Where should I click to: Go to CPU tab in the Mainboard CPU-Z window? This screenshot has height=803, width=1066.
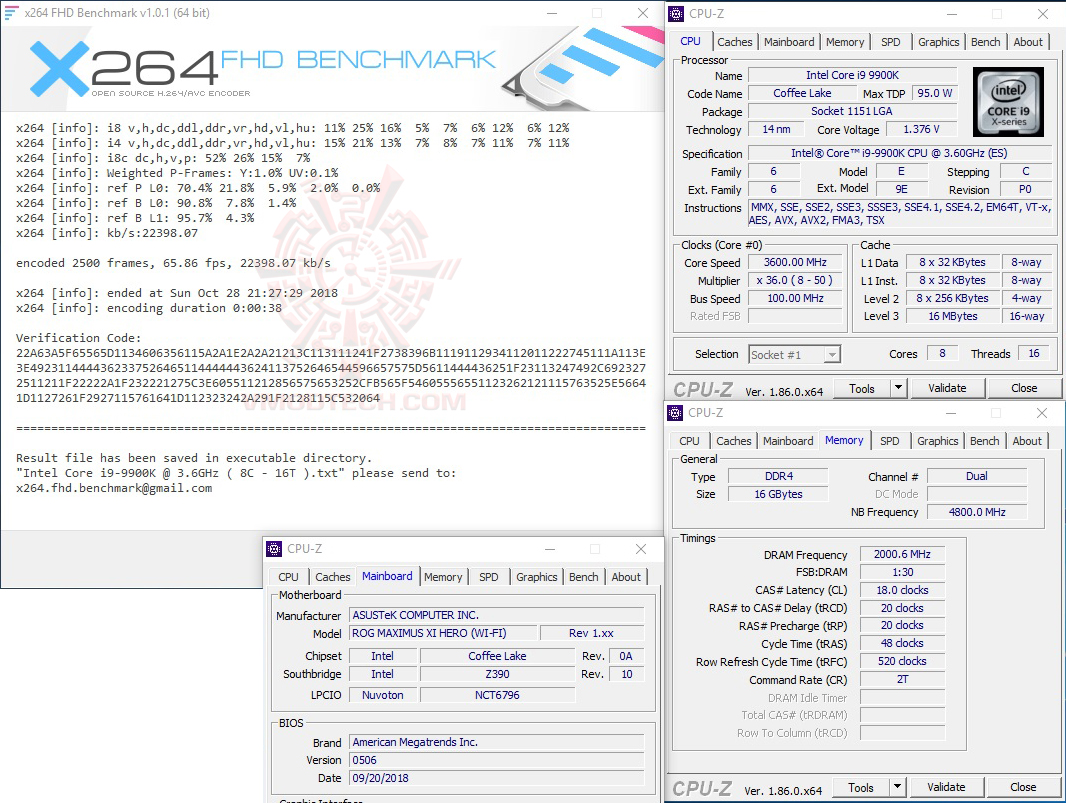click(288, 577)
